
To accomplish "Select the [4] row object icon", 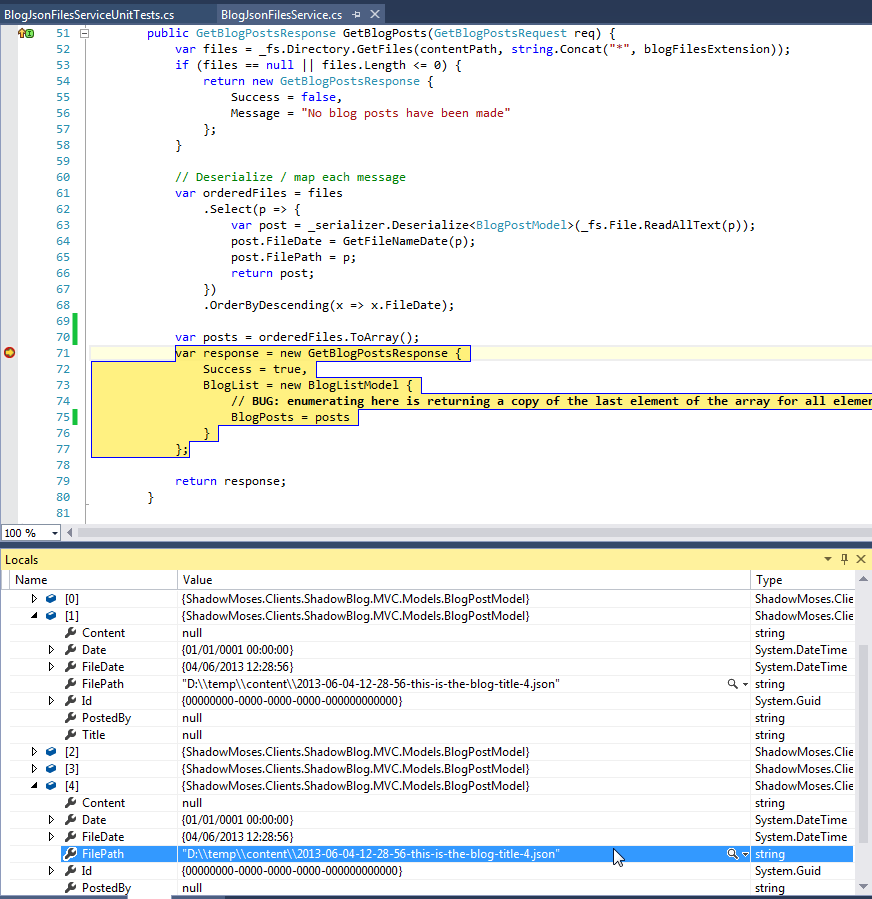I will click(51, 785).
